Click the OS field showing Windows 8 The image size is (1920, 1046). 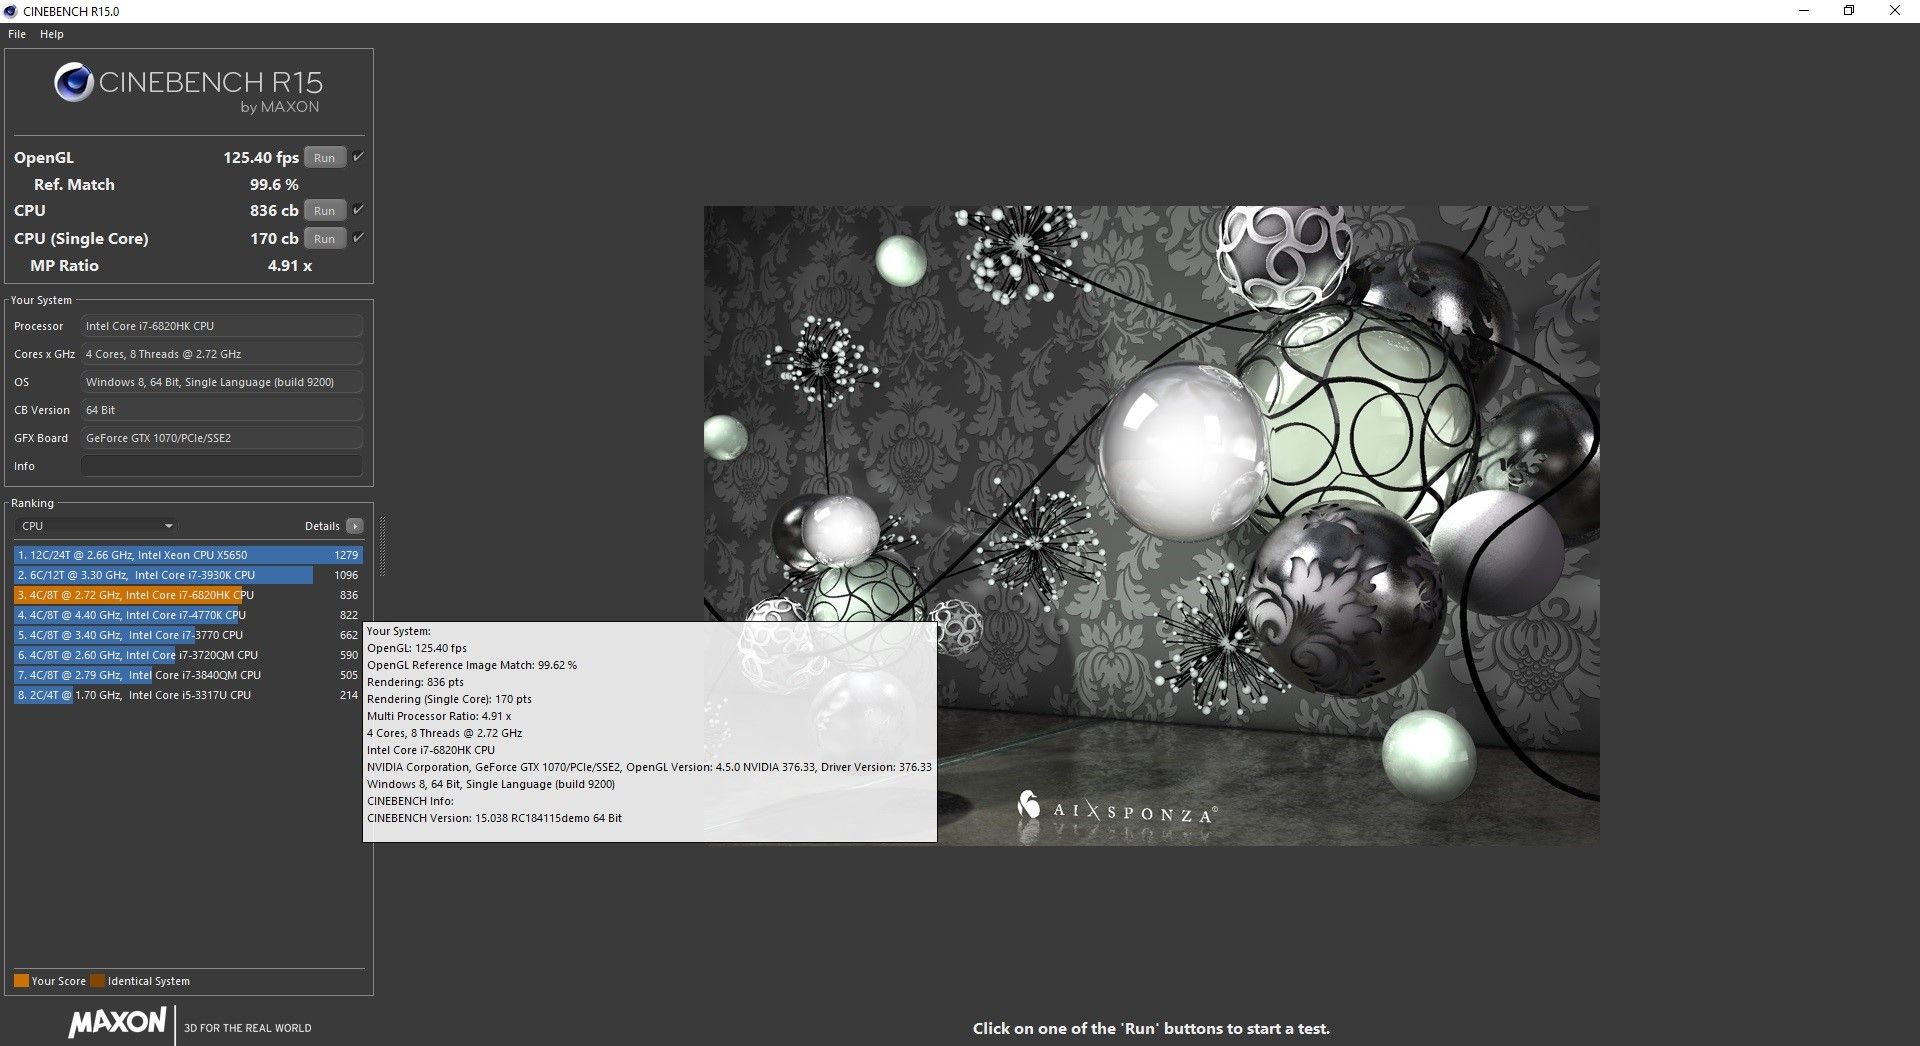[x=222, y=382]
